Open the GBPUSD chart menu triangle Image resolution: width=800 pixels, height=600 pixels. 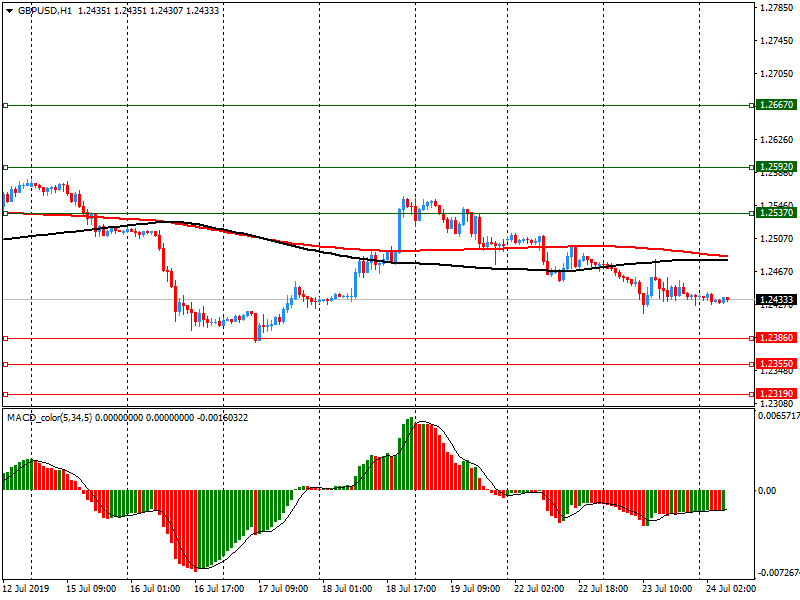click(9, 11)
